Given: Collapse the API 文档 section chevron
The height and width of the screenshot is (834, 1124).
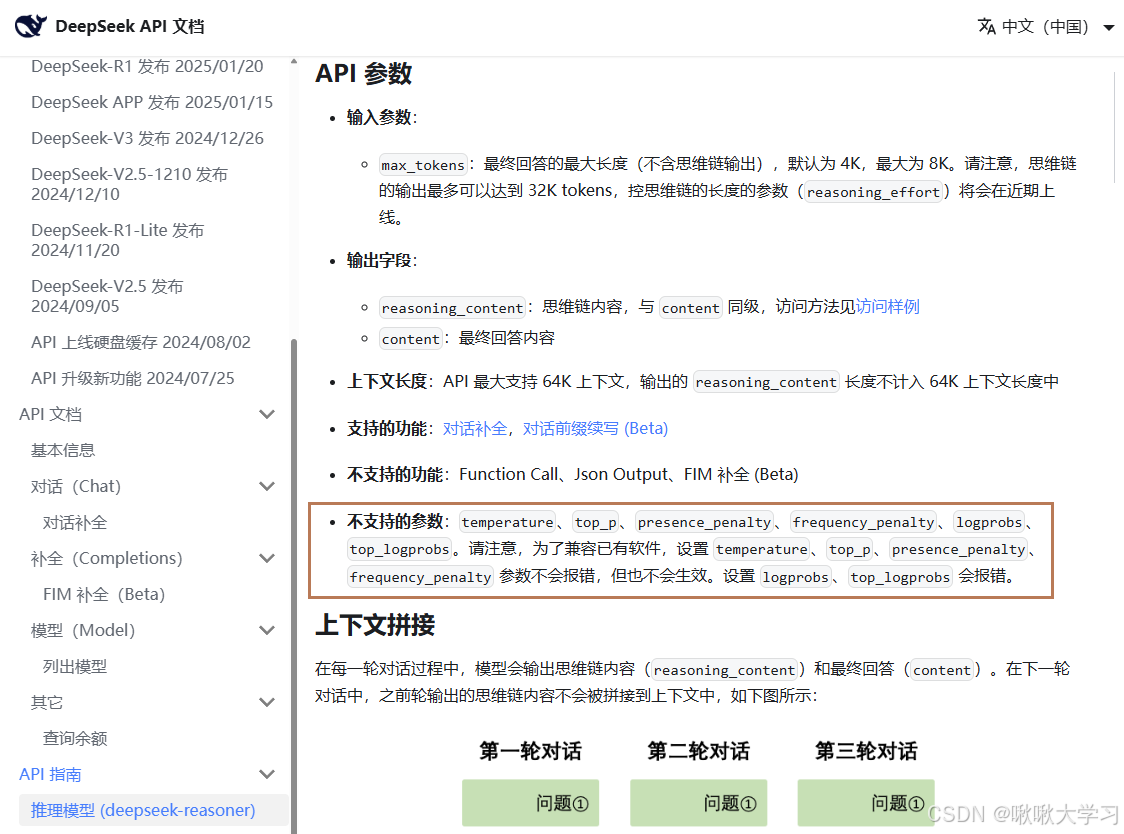Looking at the screenshot, I should (x=267, y=414).
